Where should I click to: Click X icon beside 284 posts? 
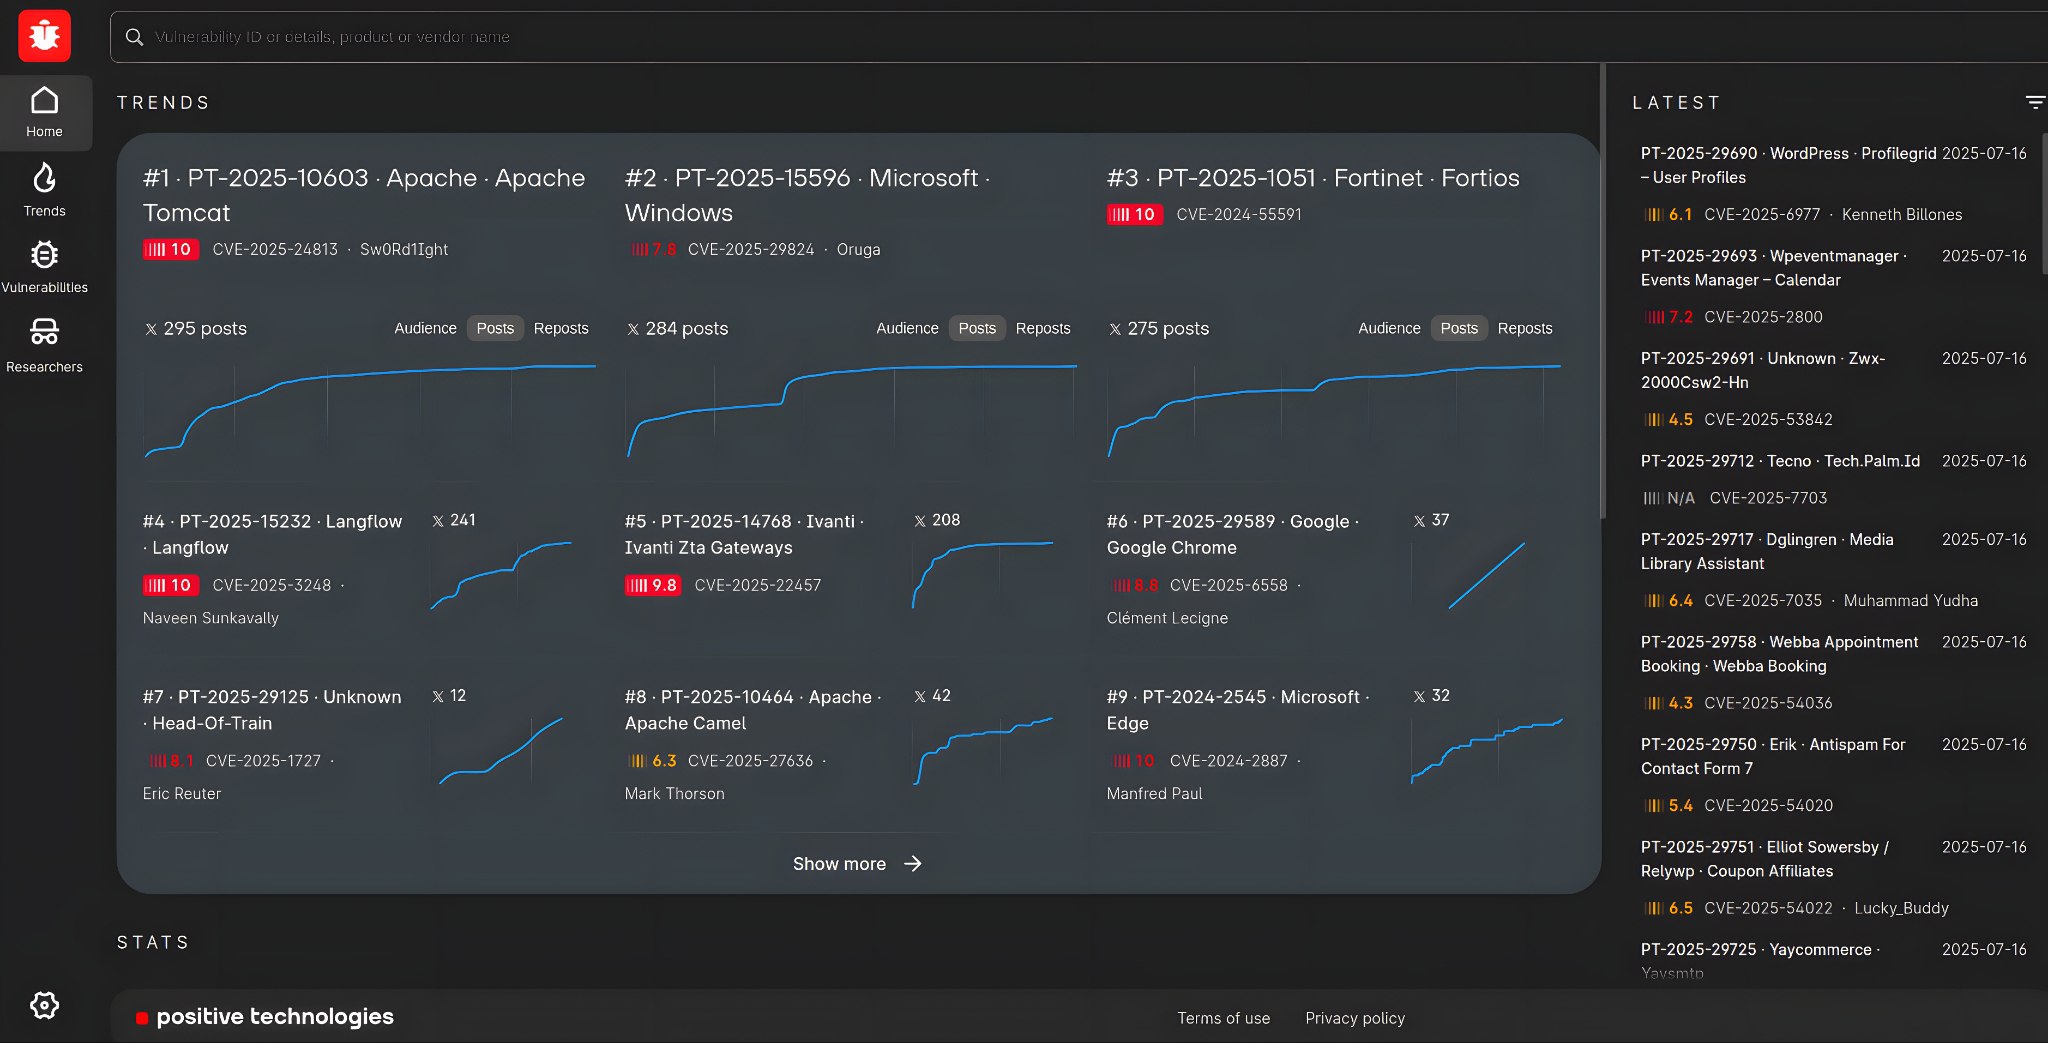click(633, 329)
